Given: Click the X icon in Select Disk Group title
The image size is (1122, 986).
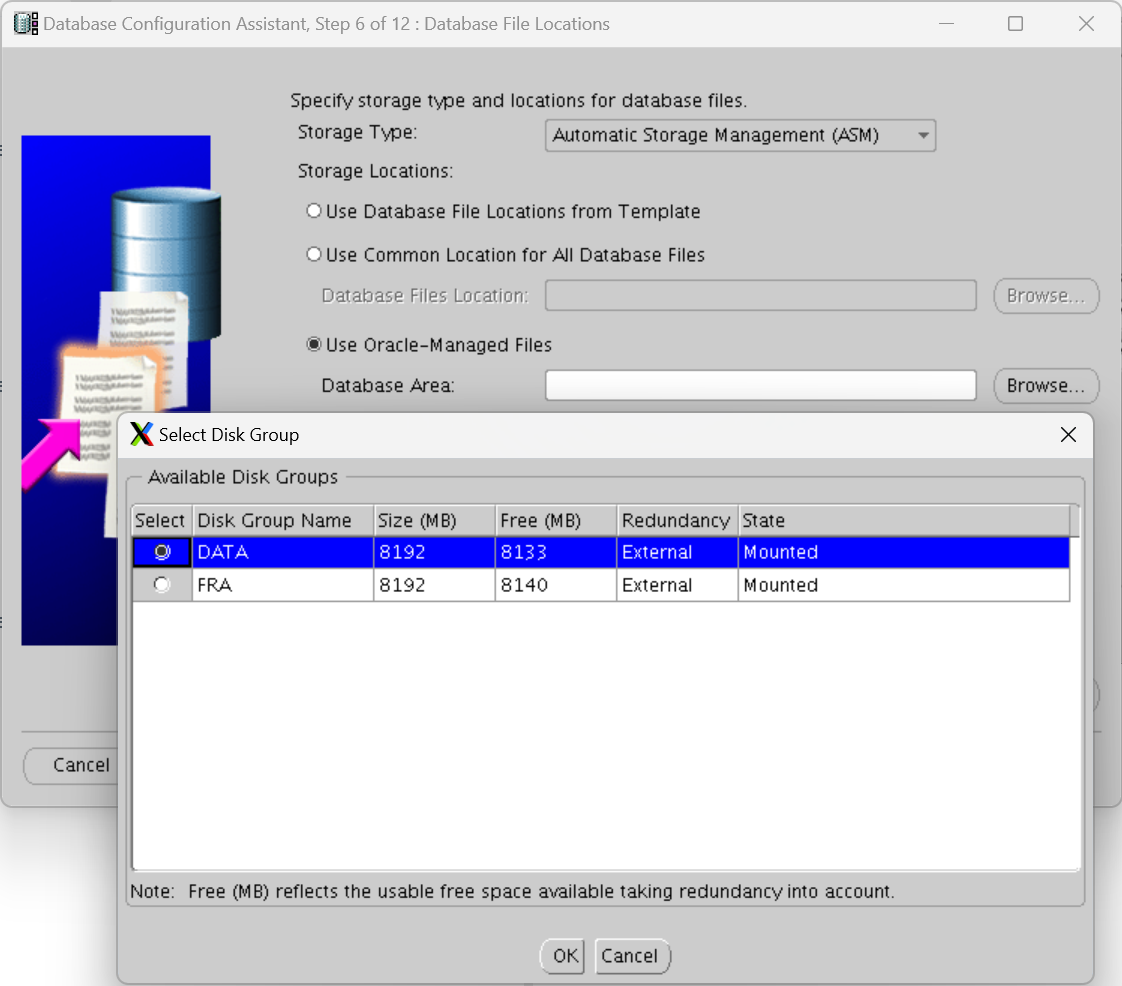Looking at the screenshot, I should (x=142, y=434).
